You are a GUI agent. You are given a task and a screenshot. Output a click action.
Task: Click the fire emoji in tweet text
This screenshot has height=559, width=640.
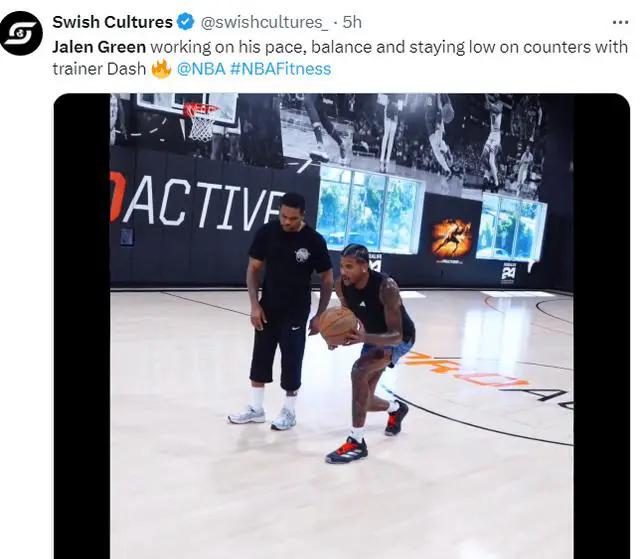tap(161, 69)
